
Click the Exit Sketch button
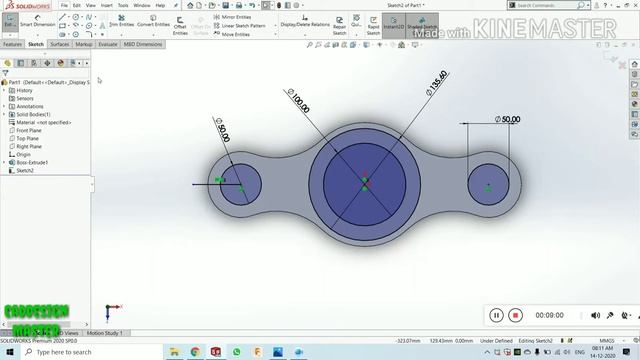(x=10, y=21)
